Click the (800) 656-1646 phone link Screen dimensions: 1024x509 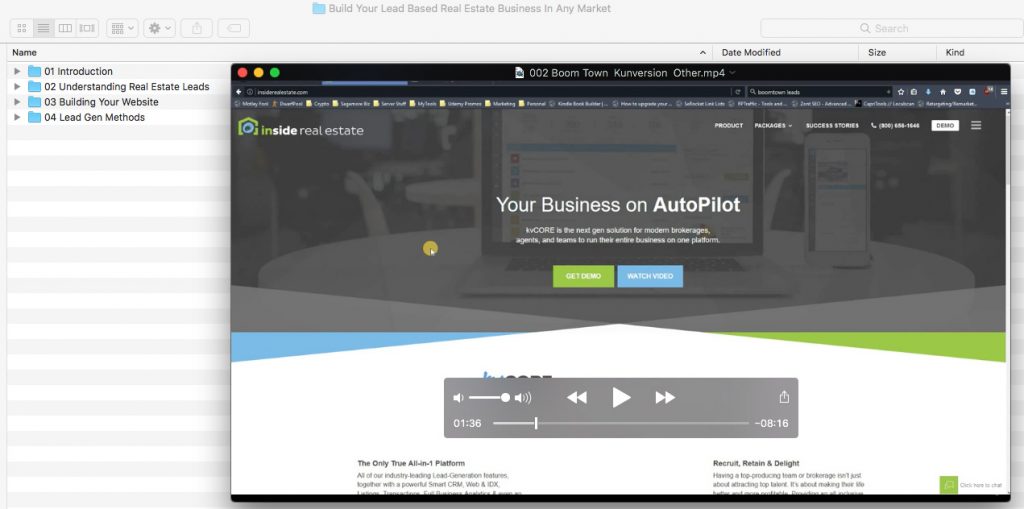coord(895,125)
